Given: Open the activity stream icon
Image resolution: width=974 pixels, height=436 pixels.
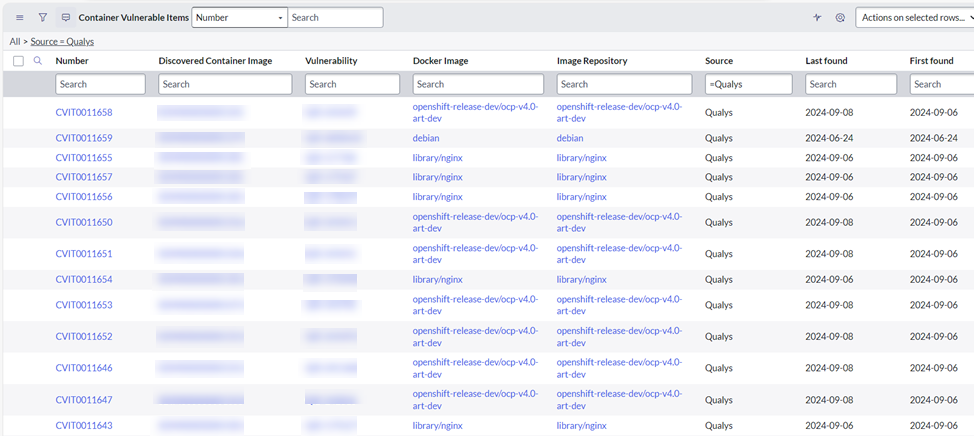Looking at the screenshot, I should 66,18.
